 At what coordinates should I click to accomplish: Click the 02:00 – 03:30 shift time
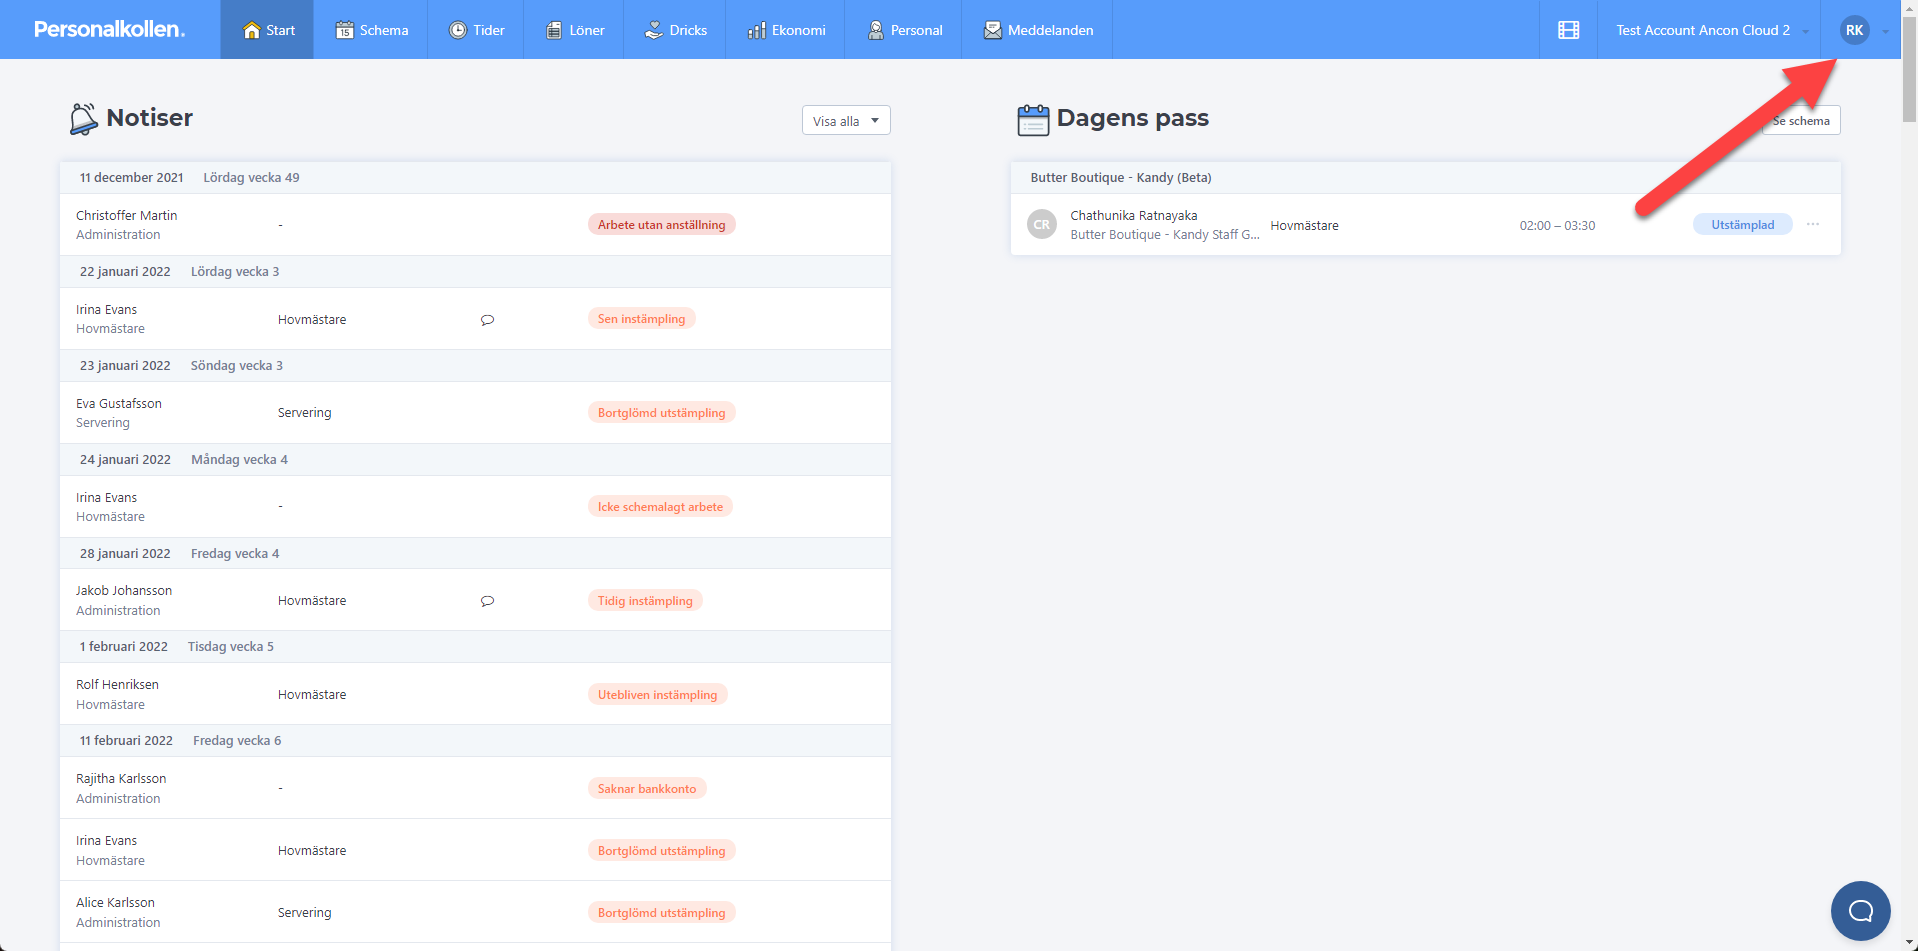pyautogui.click(x=1557, y=225)
